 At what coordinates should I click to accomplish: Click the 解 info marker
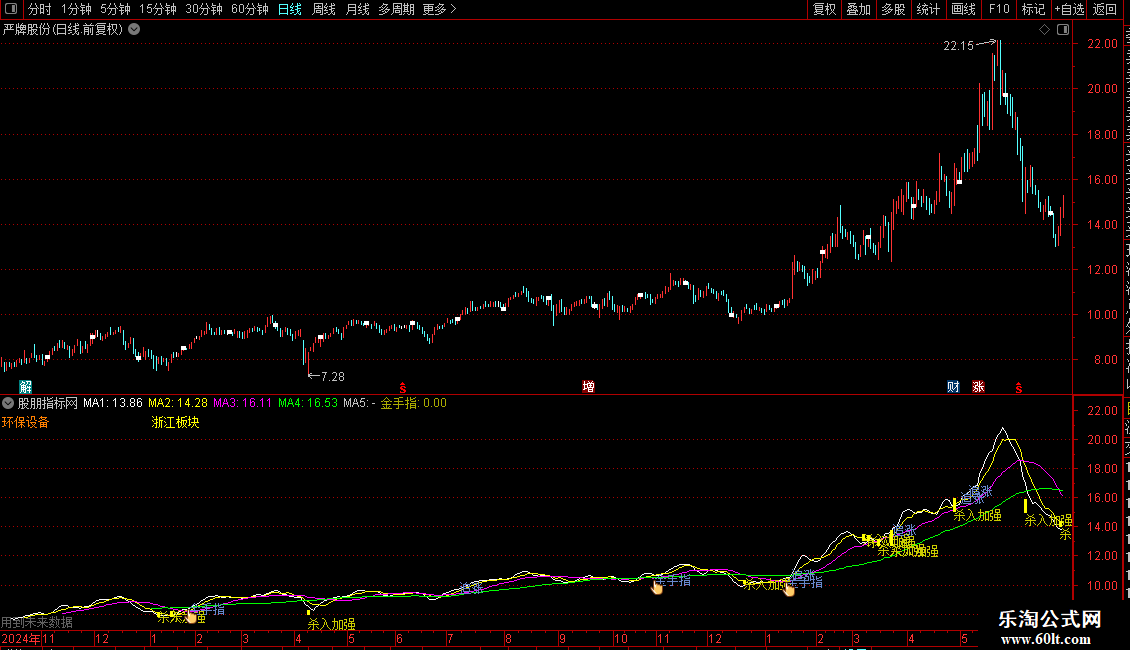[25, 387]
